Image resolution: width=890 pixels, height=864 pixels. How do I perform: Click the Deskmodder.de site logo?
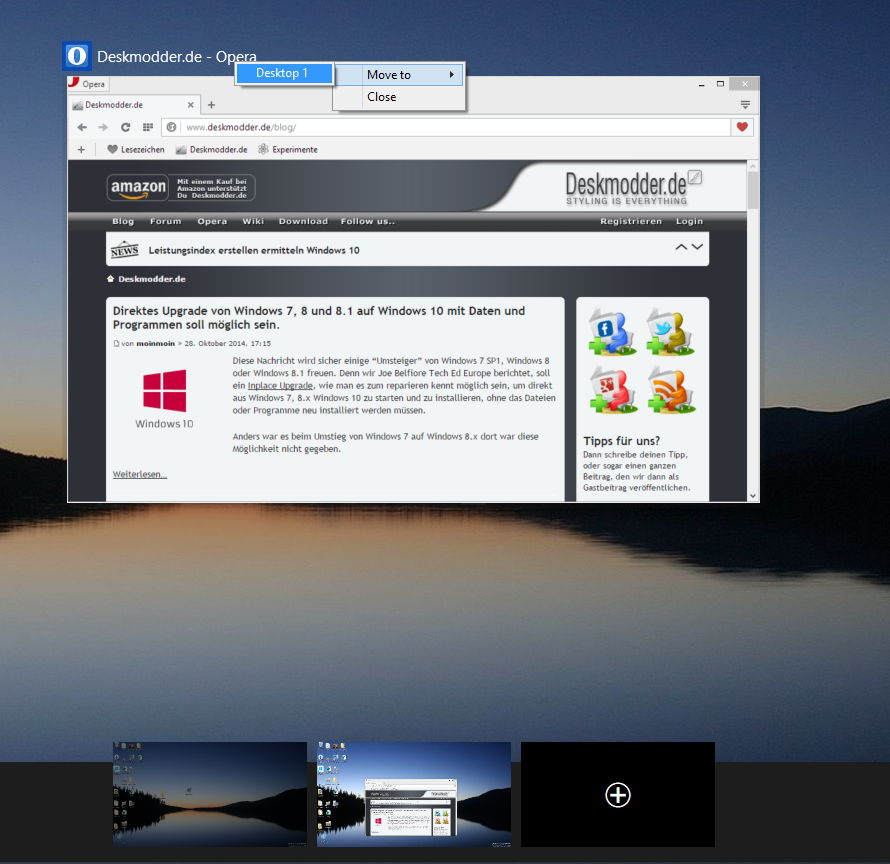(626, 188)
